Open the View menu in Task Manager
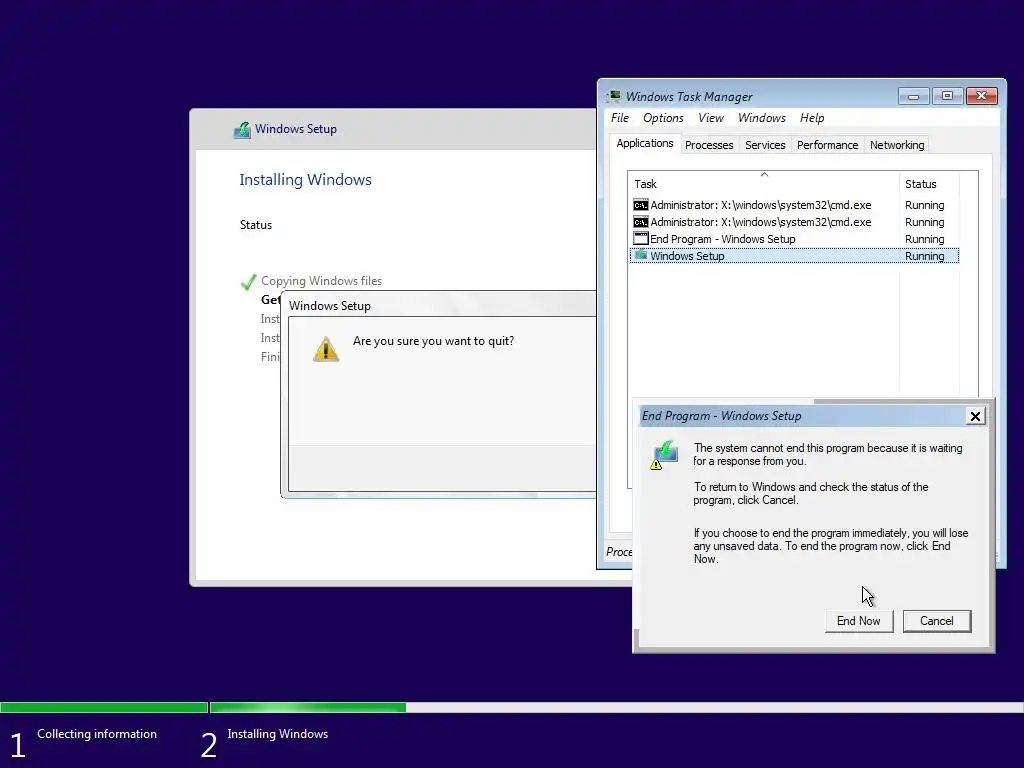The image size is (1024, 768). click(711, 118)
